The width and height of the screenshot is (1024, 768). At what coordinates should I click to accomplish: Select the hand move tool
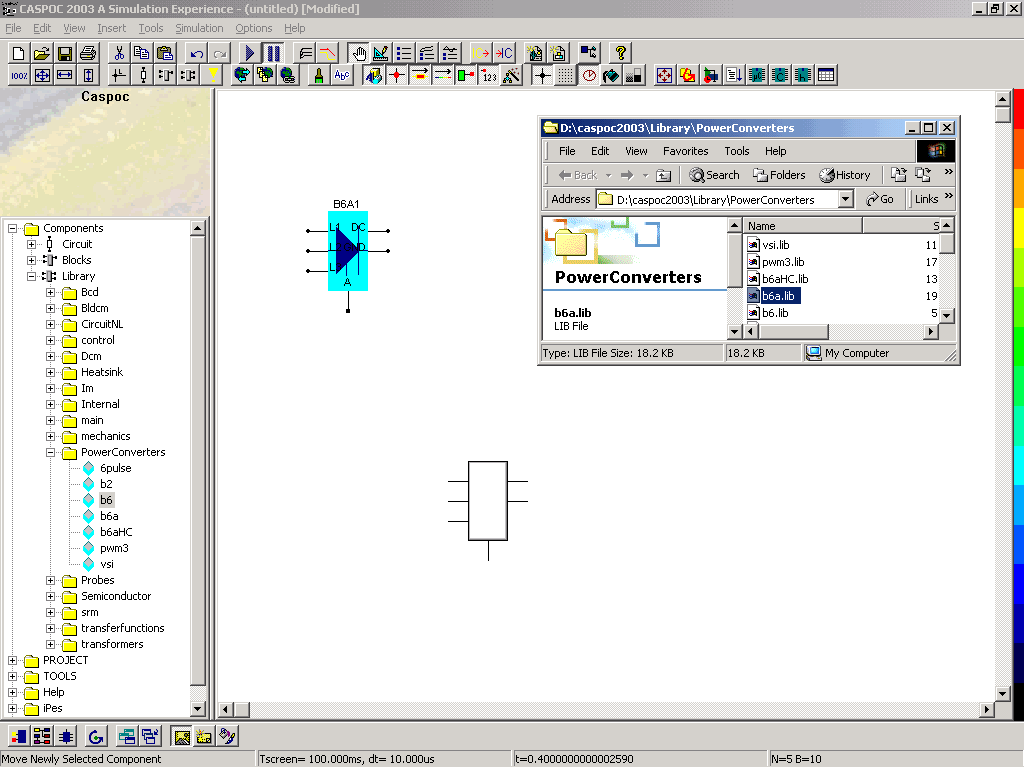[x=358, y=53]
